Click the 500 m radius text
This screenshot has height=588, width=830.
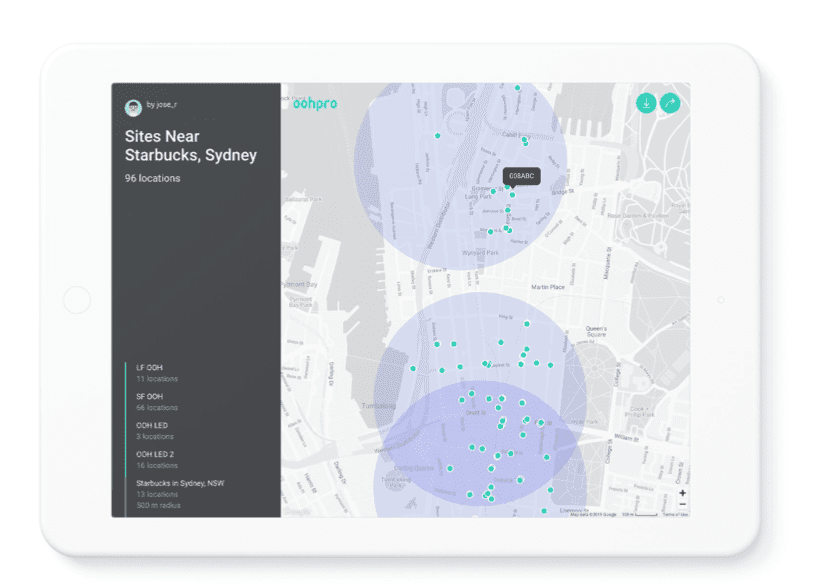pyautogui.click(x=158, y=505)
